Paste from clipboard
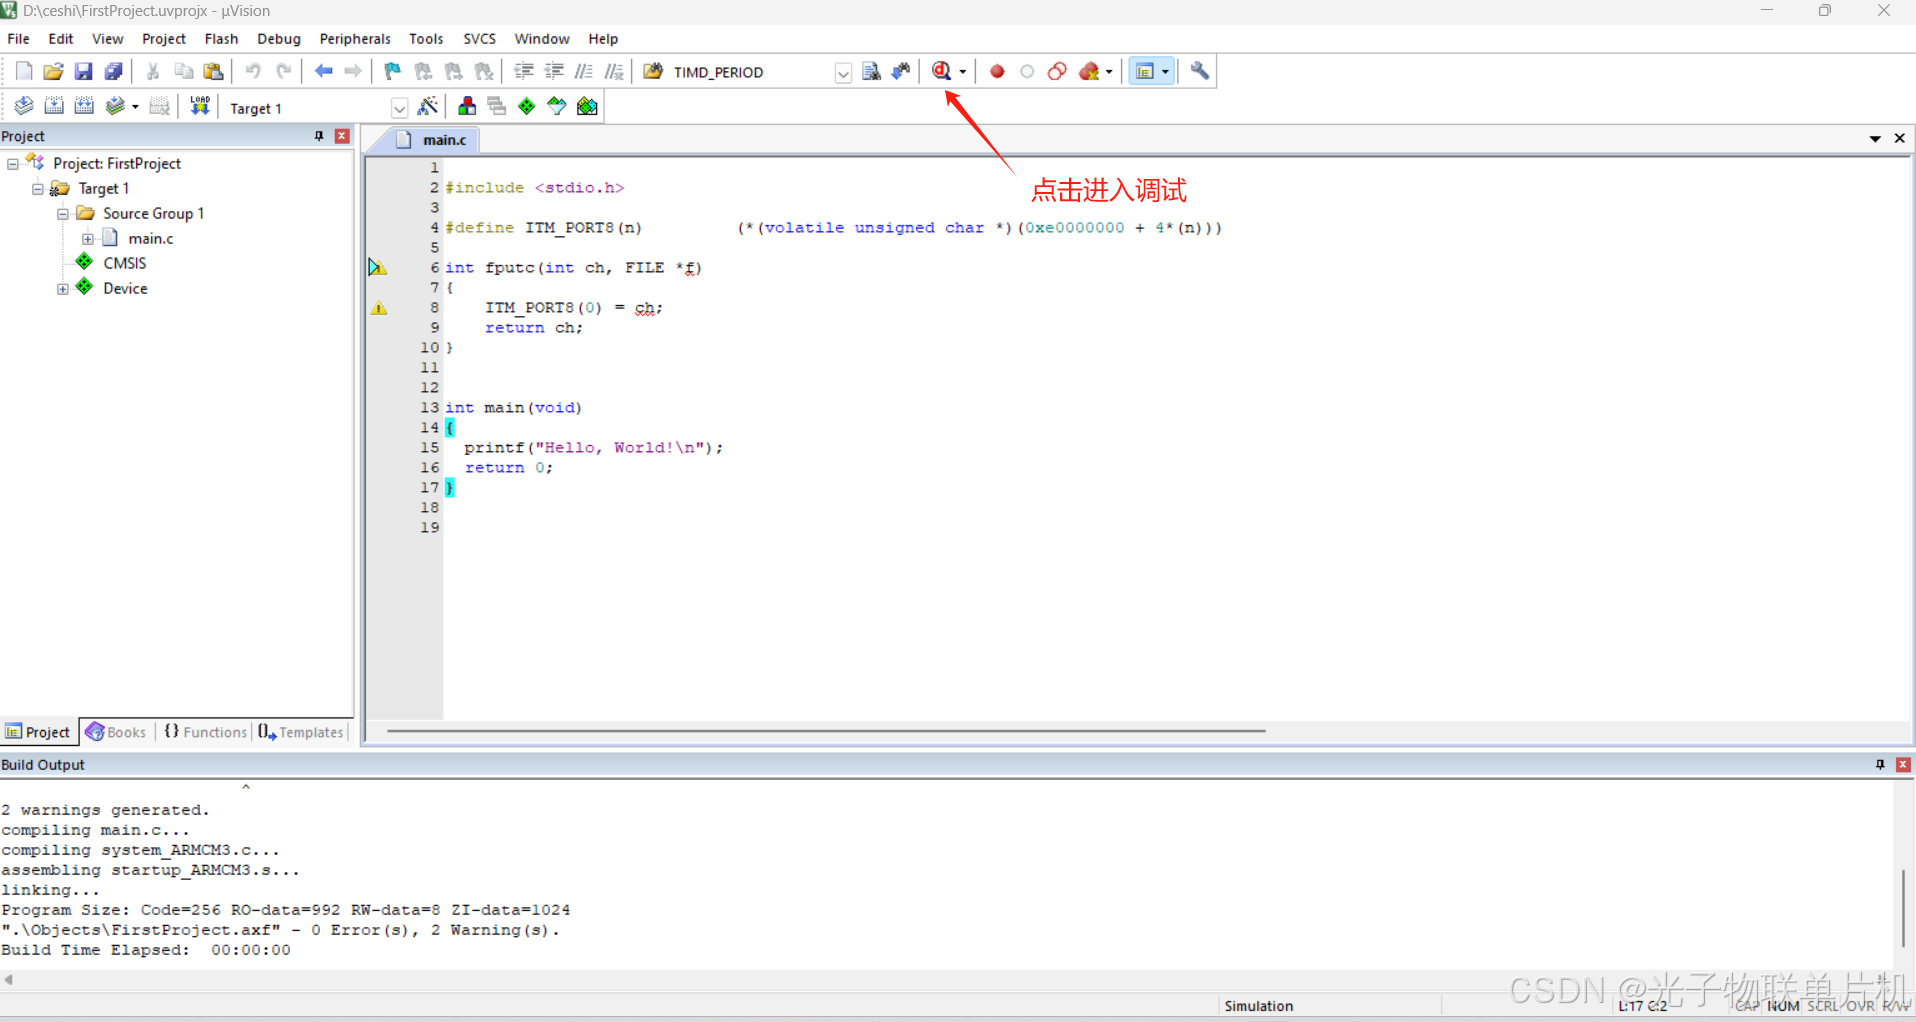The height and width of the screenshot is (1022, 1916). click(x=213, y=71)
